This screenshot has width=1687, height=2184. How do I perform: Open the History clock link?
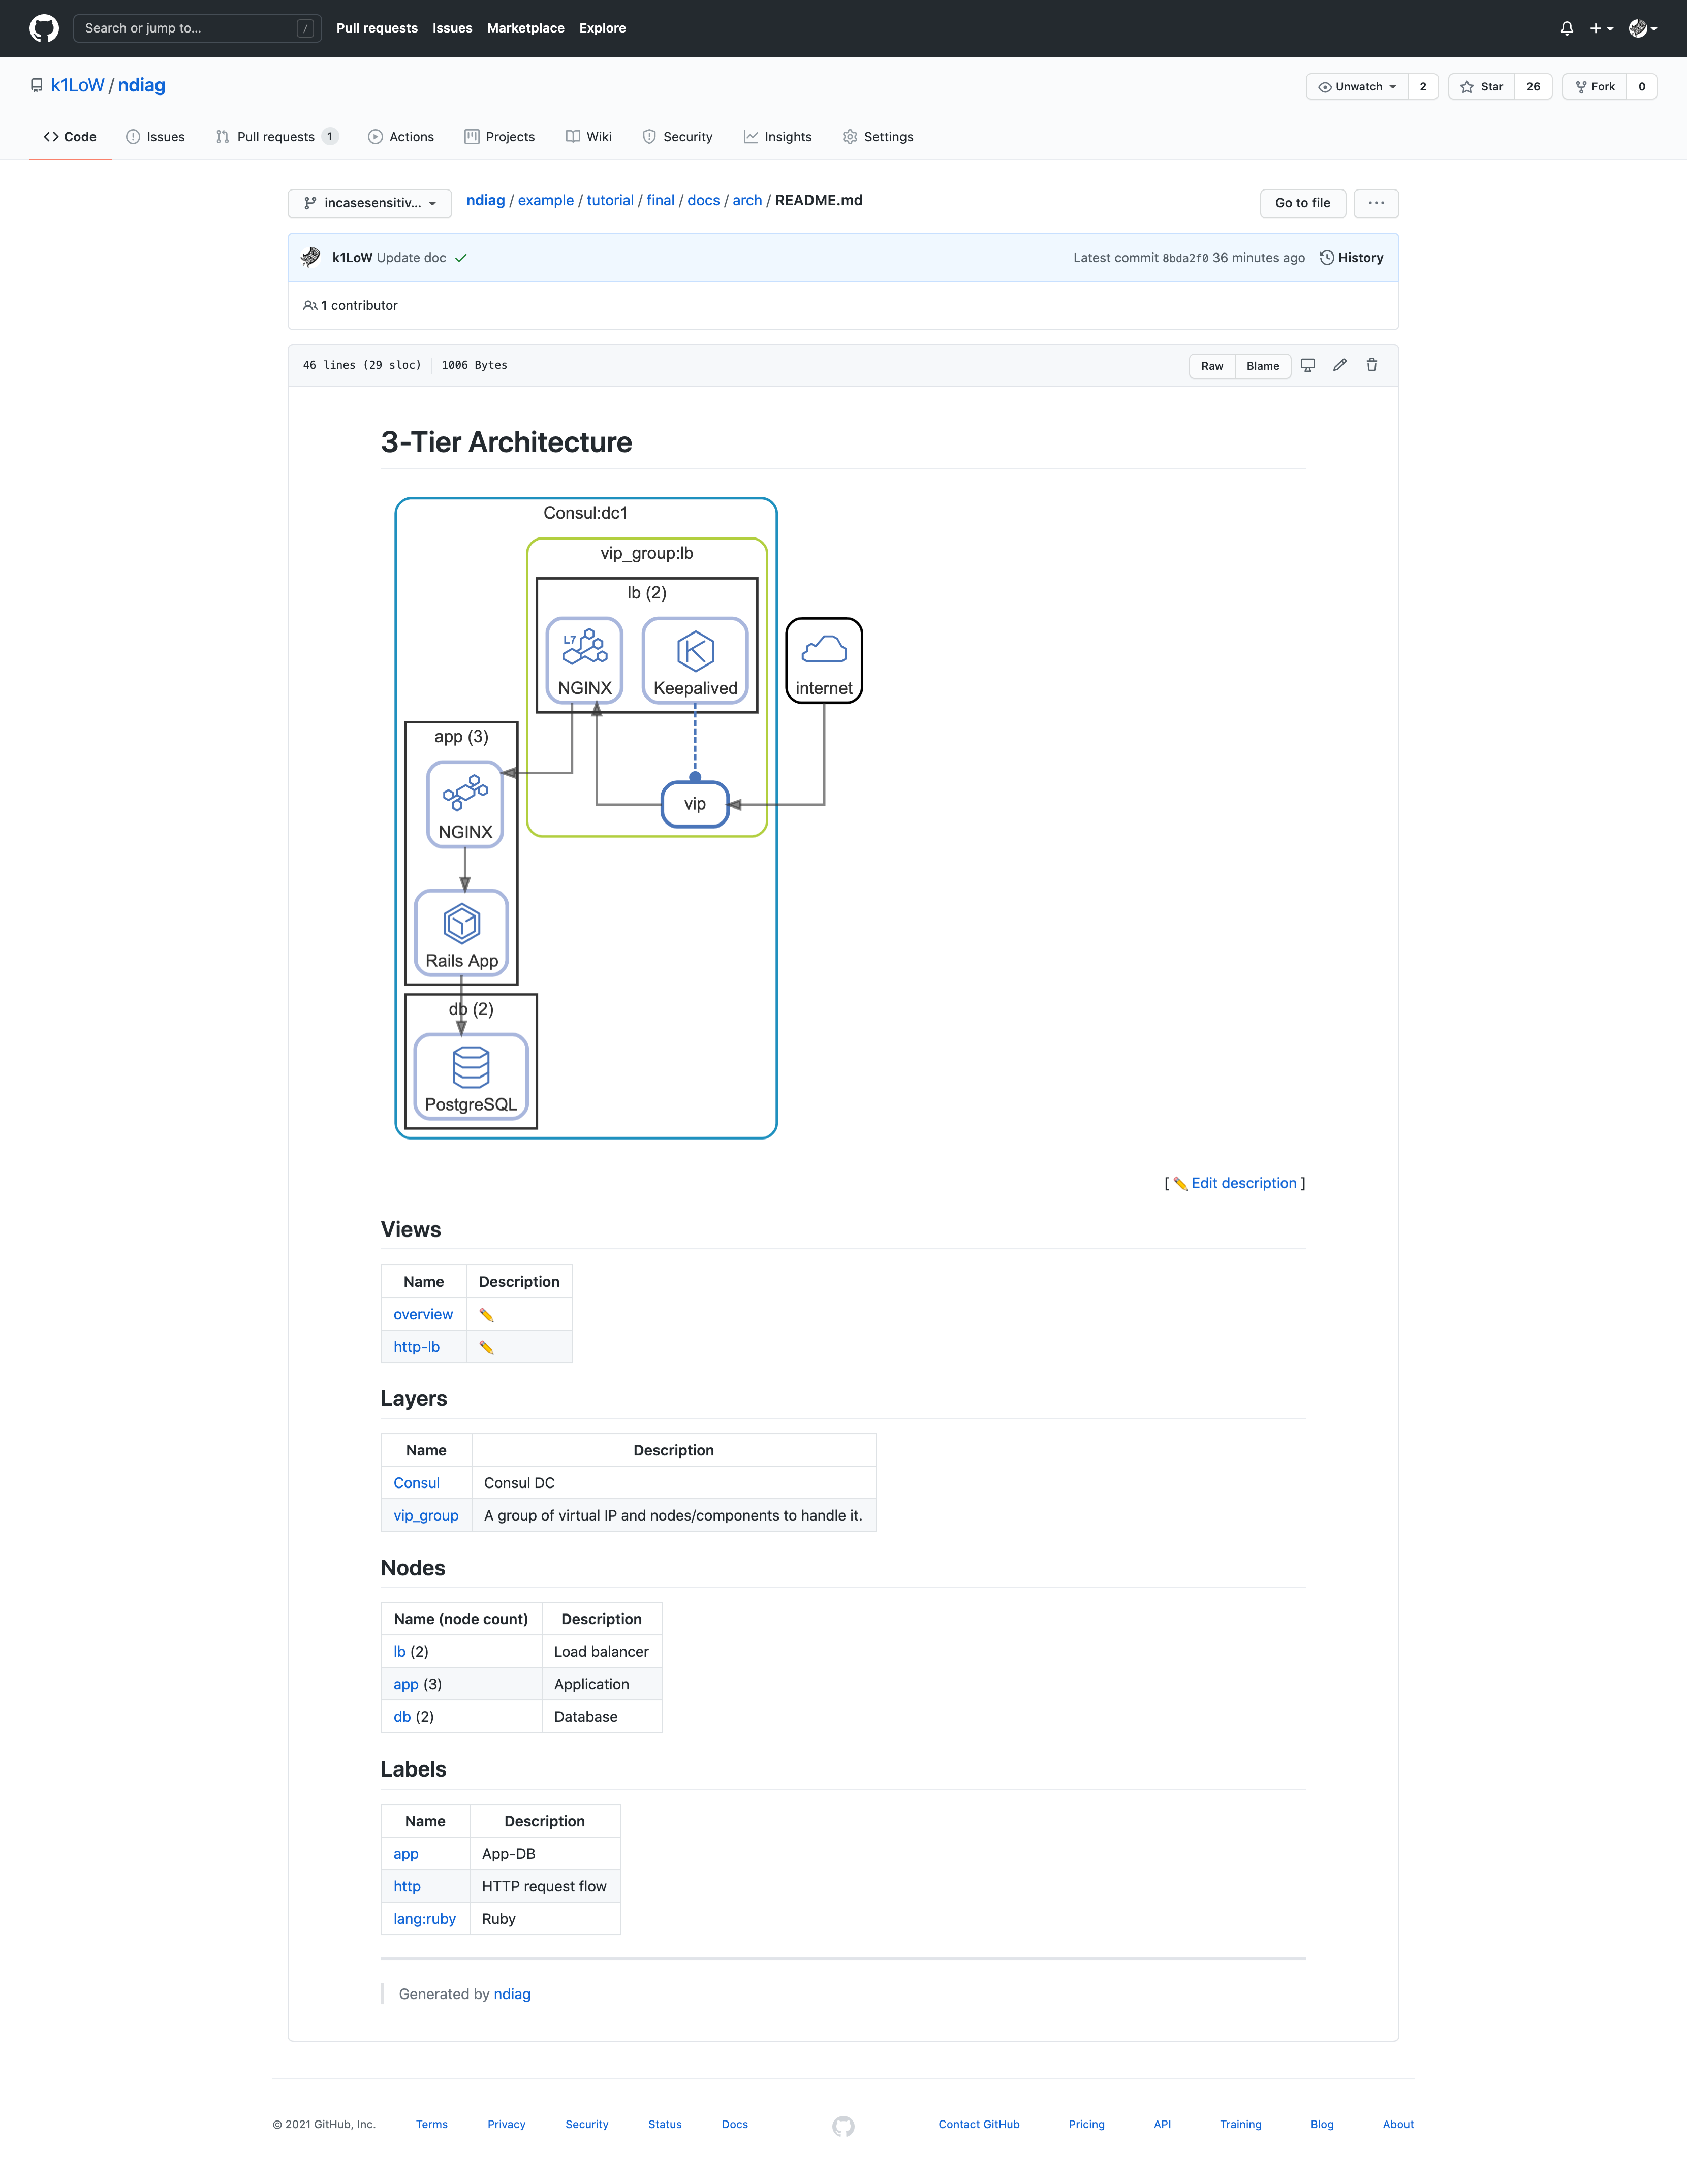click(1351, 258)
